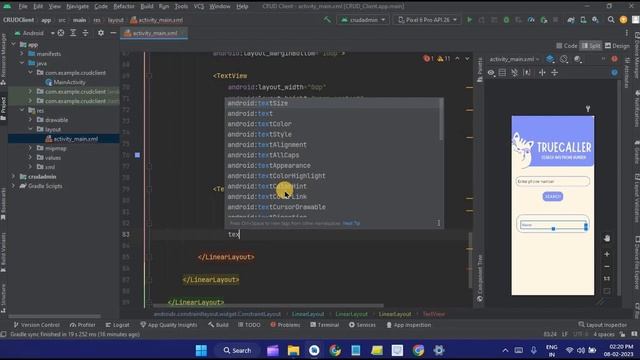
Task: Zoom in the layout preview
Action: (607, 254)
